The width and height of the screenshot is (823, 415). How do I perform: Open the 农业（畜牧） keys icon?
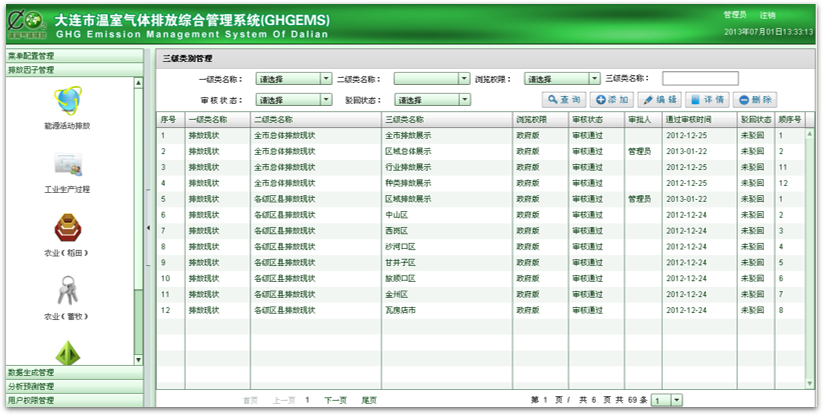coord(67,290)
